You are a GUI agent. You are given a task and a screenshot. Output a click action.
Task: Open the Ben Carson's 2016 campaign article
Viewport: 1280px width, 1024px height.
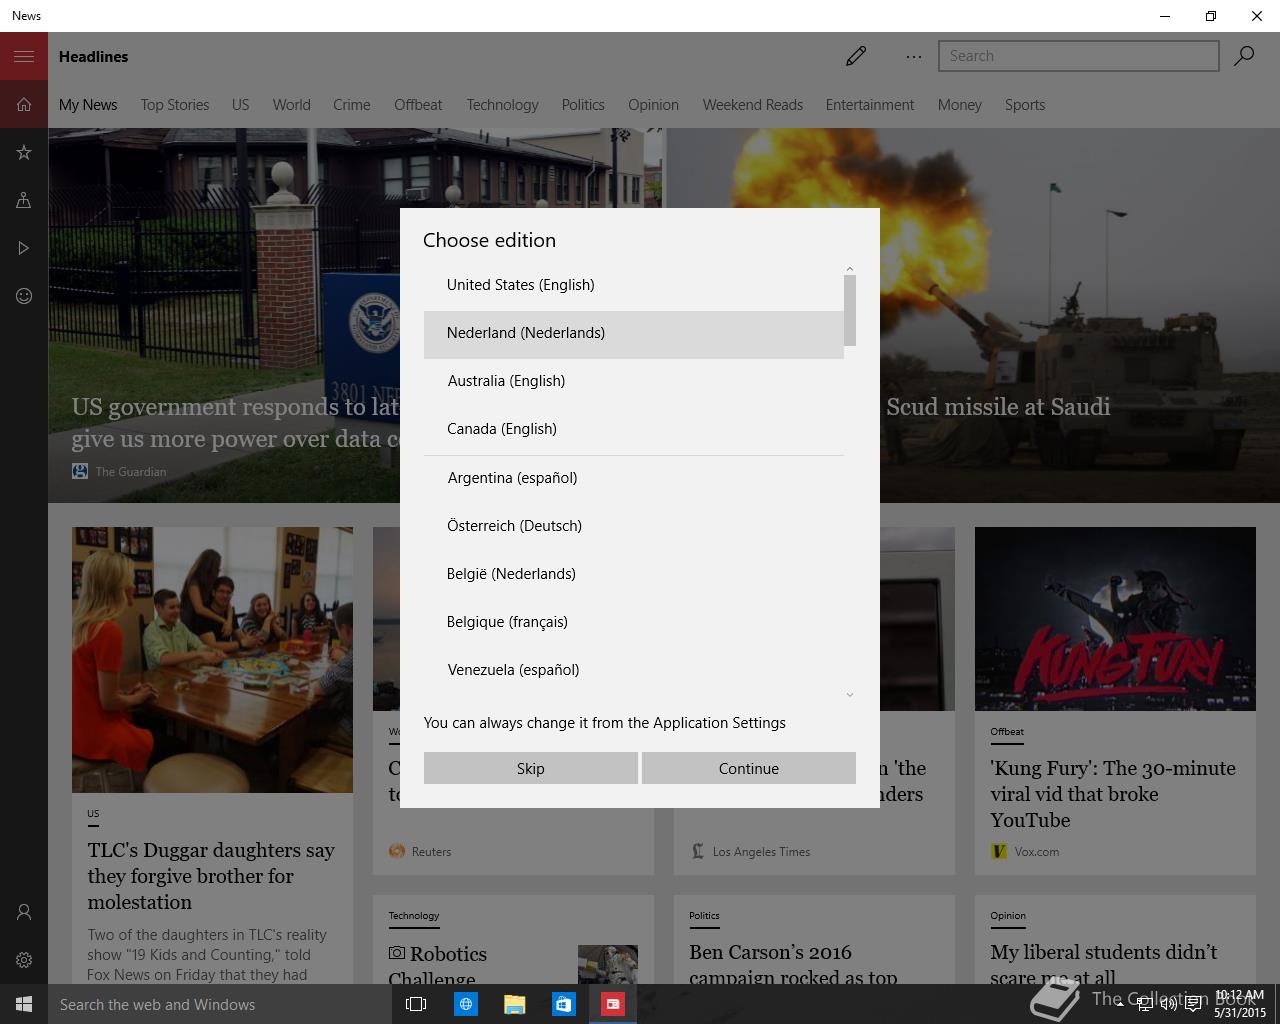(x=814, y=940)
